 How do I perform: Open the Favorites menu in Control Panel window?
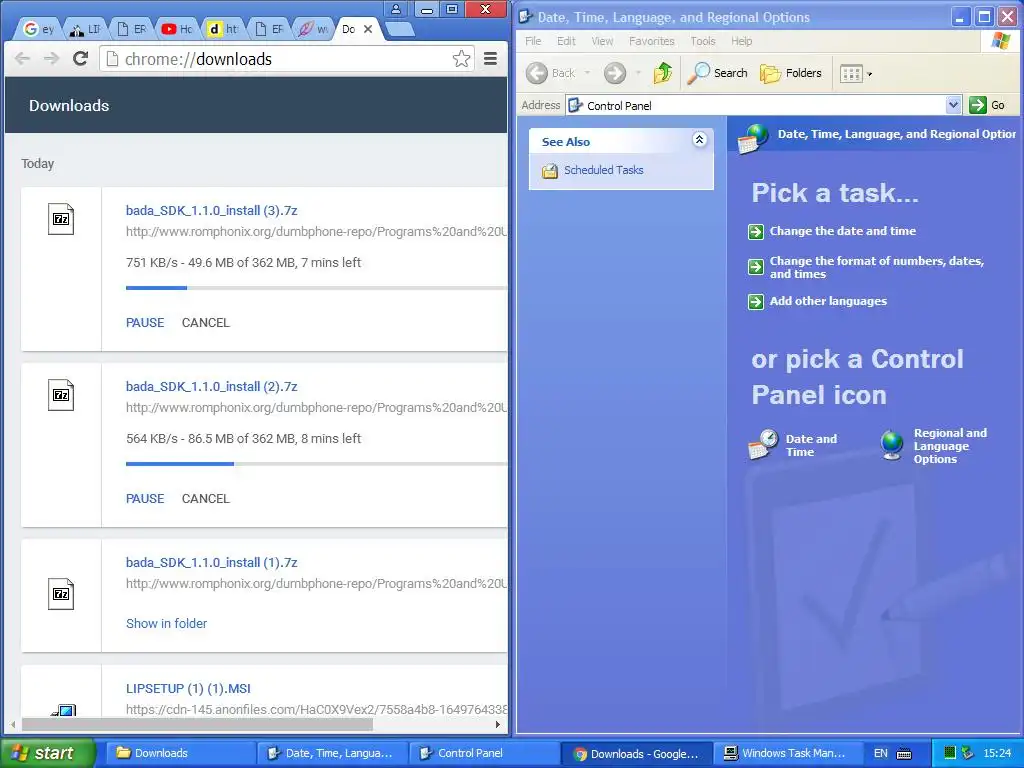point(652,41)
